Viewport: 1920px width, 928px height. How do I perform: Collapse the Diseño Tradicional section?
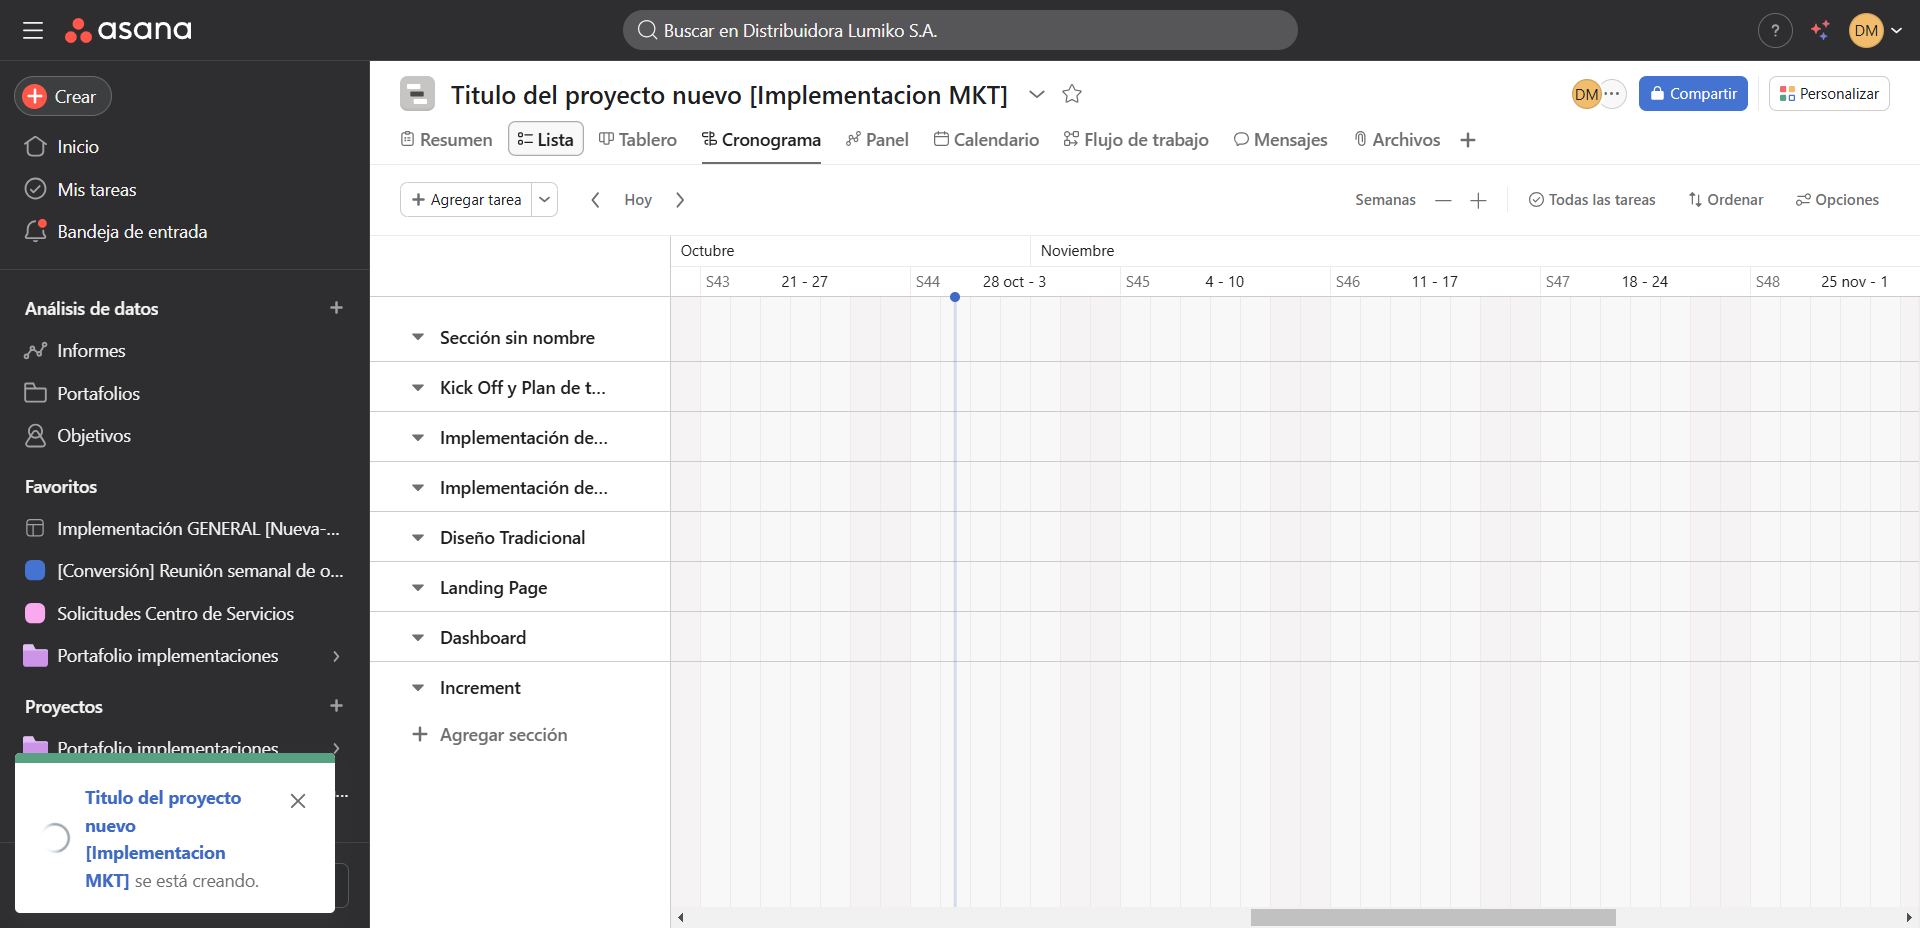click(x=418, y=538)
